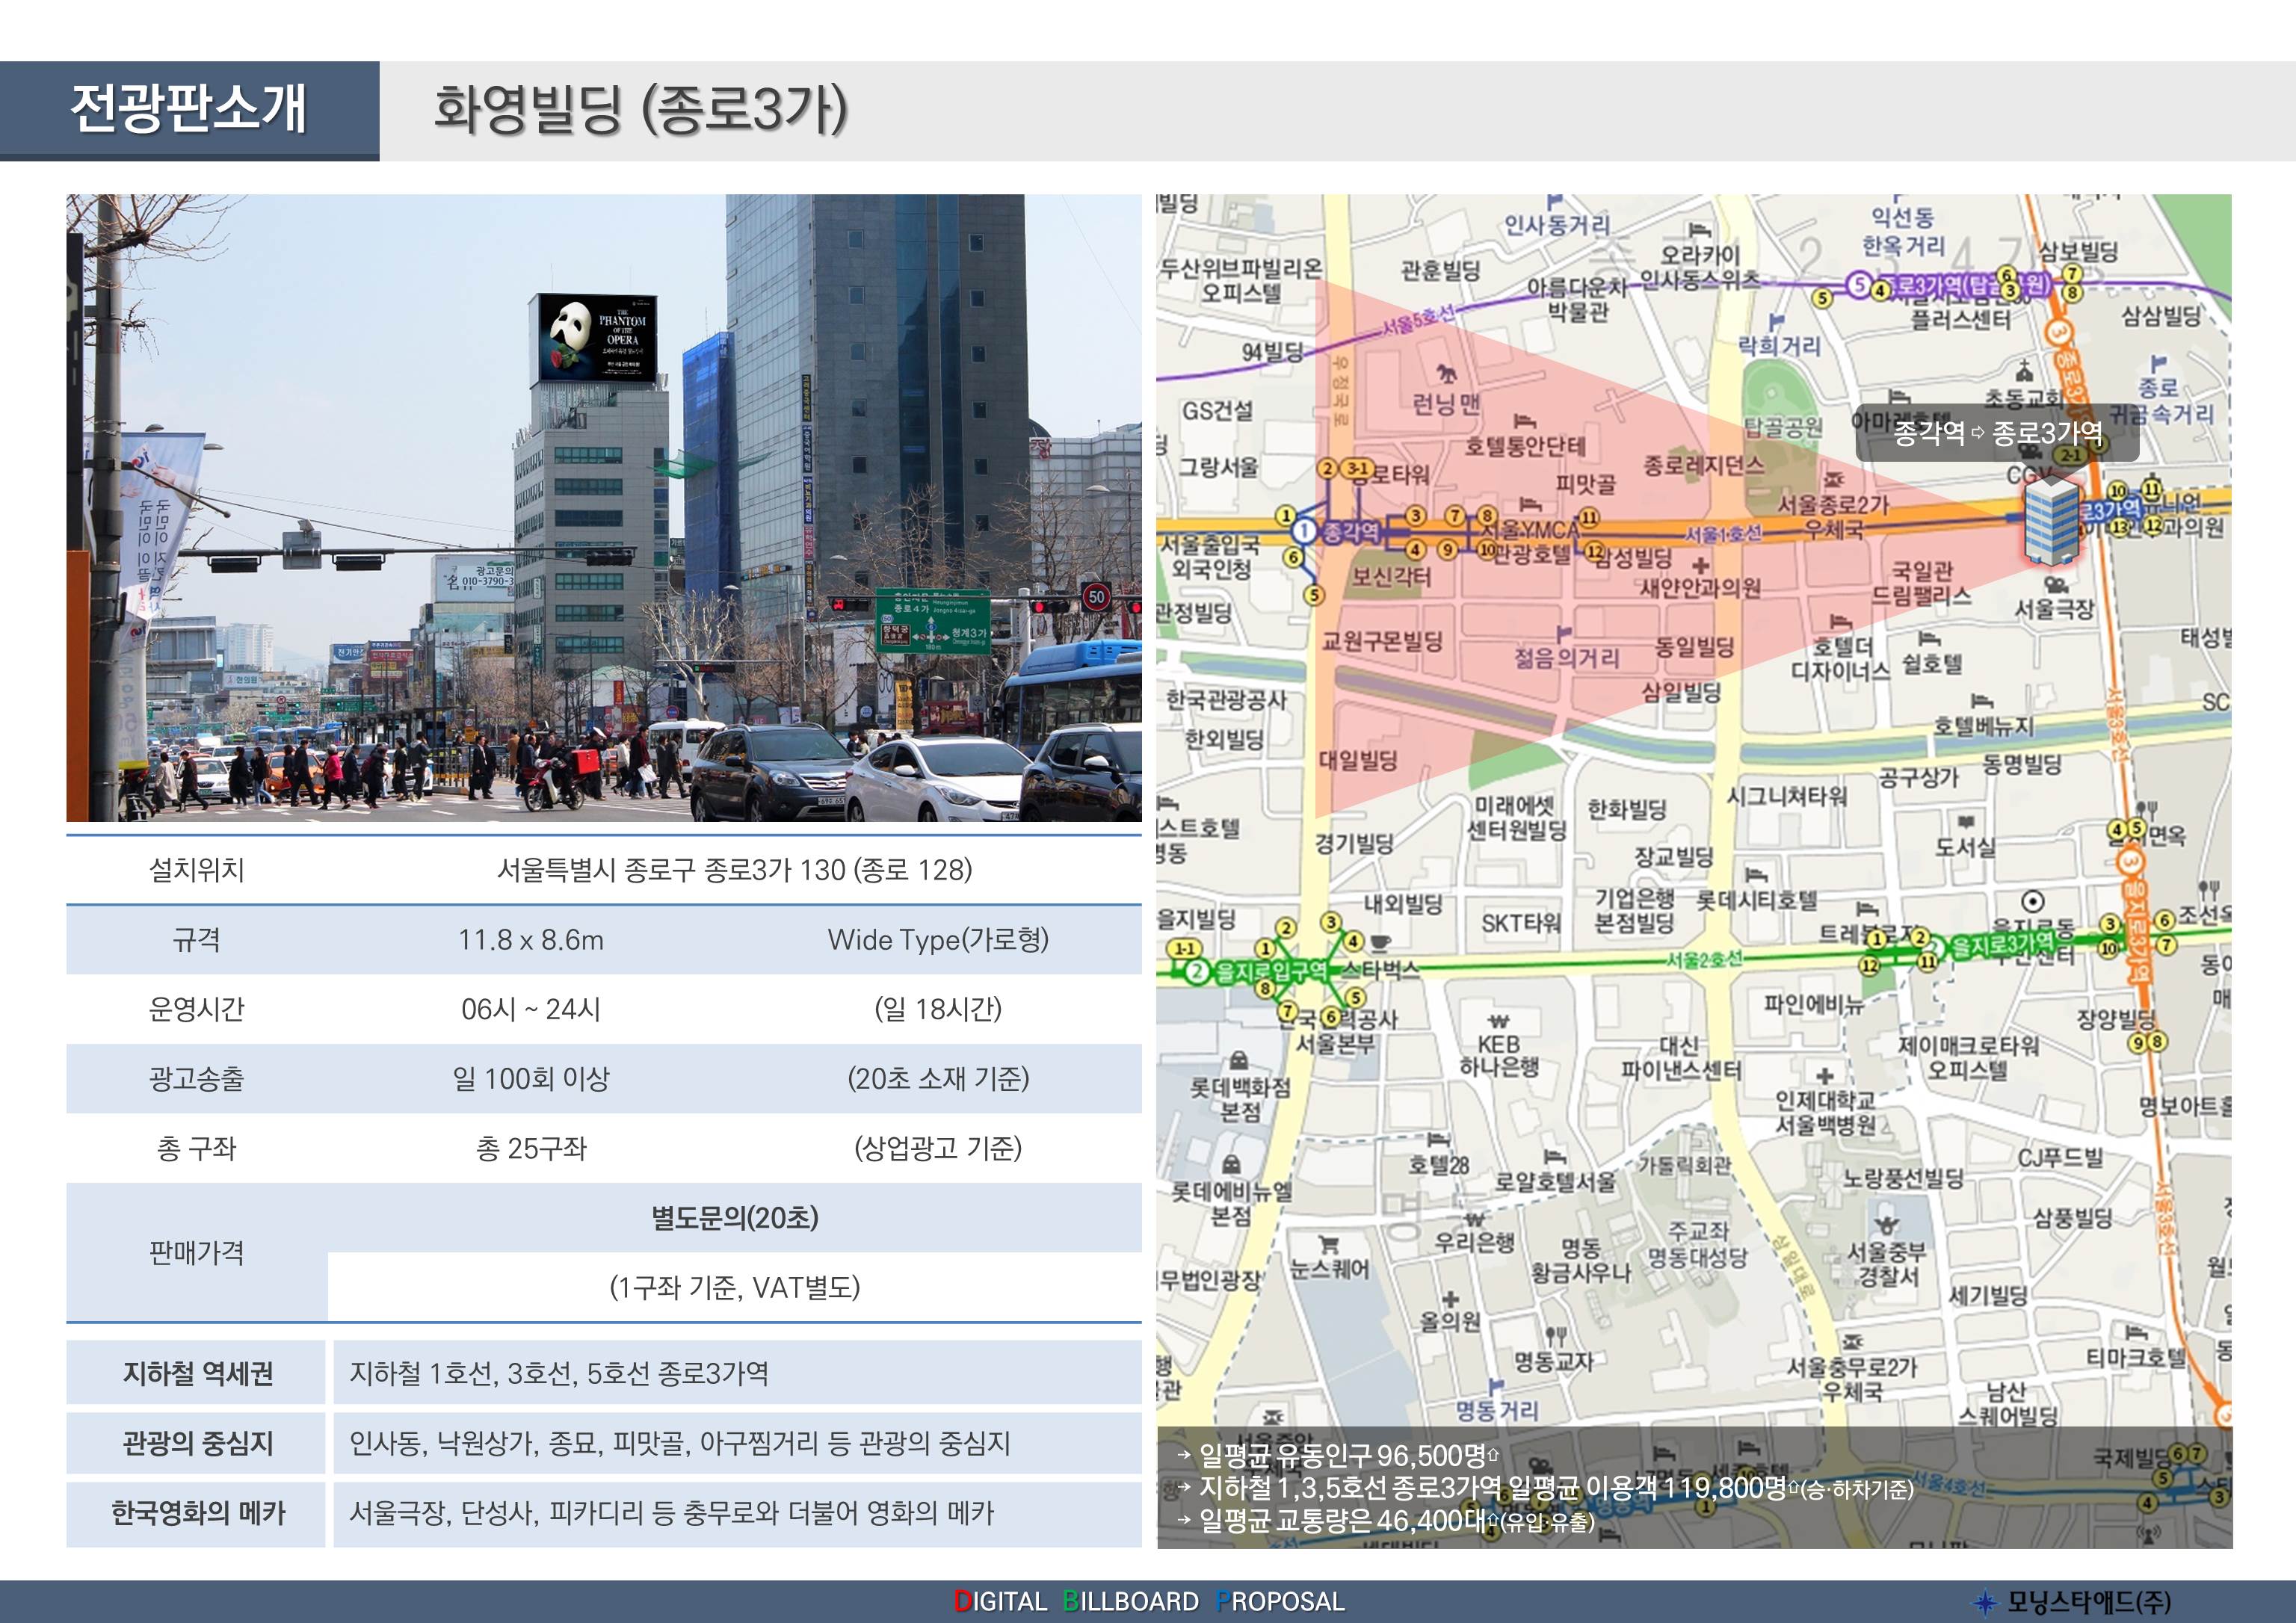Viewport: 2296px width, 1623px height.
Task: Click the 종각역 ⇨ 종로3가역 tooltip label
Action: (1996, 433)
